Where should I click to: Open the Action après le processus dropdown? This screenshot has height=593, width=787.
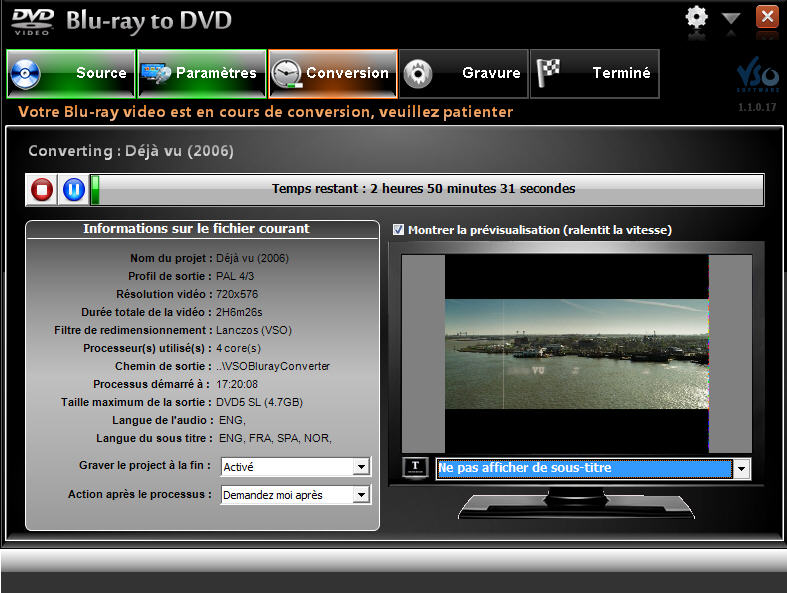(361, 495)
